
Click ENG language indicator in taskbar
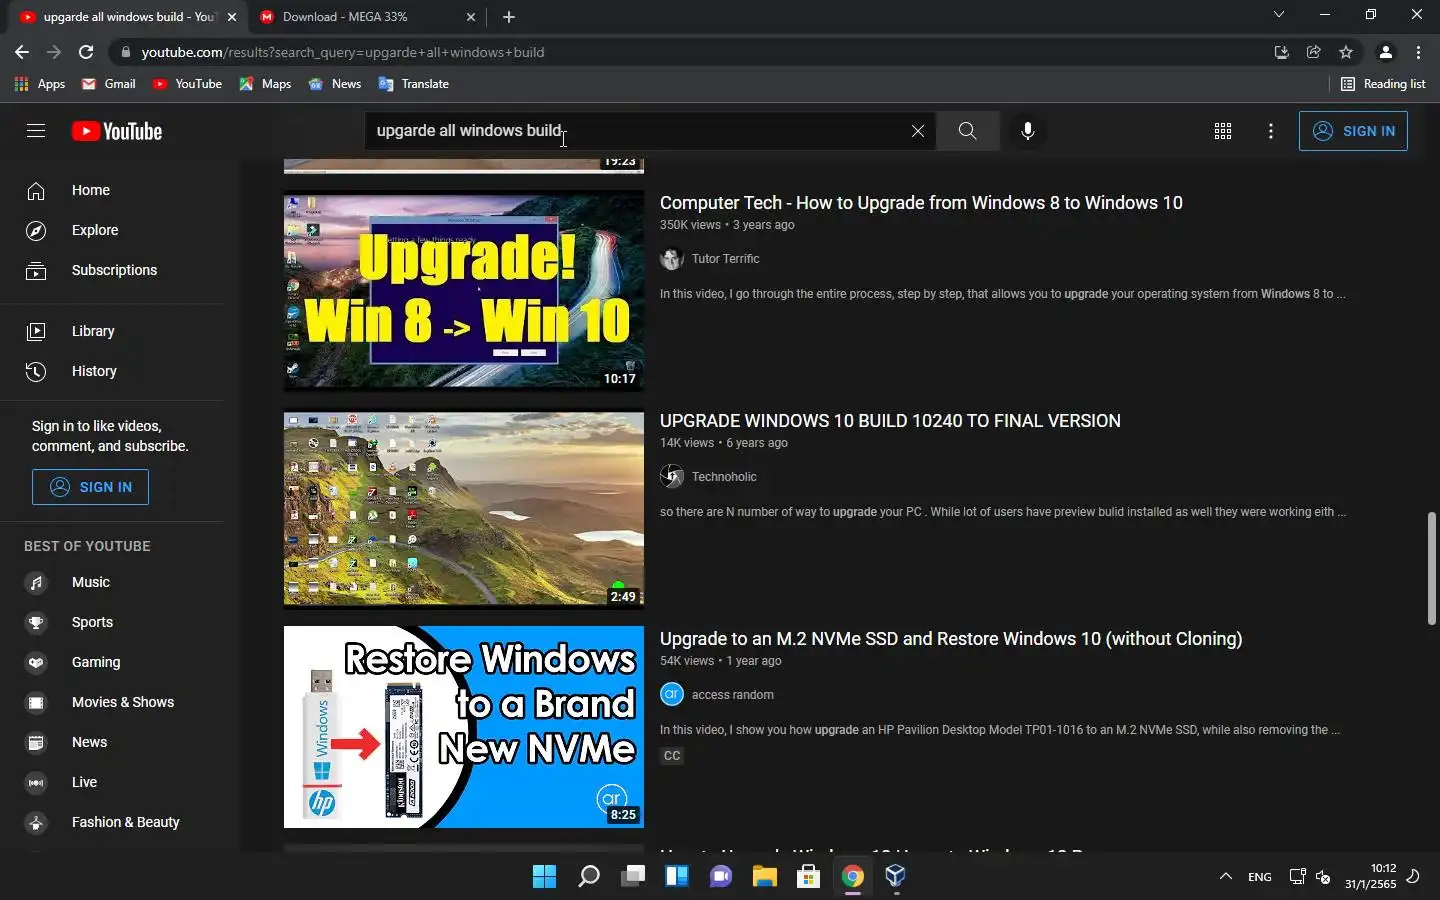click(x=1260, y=877)
